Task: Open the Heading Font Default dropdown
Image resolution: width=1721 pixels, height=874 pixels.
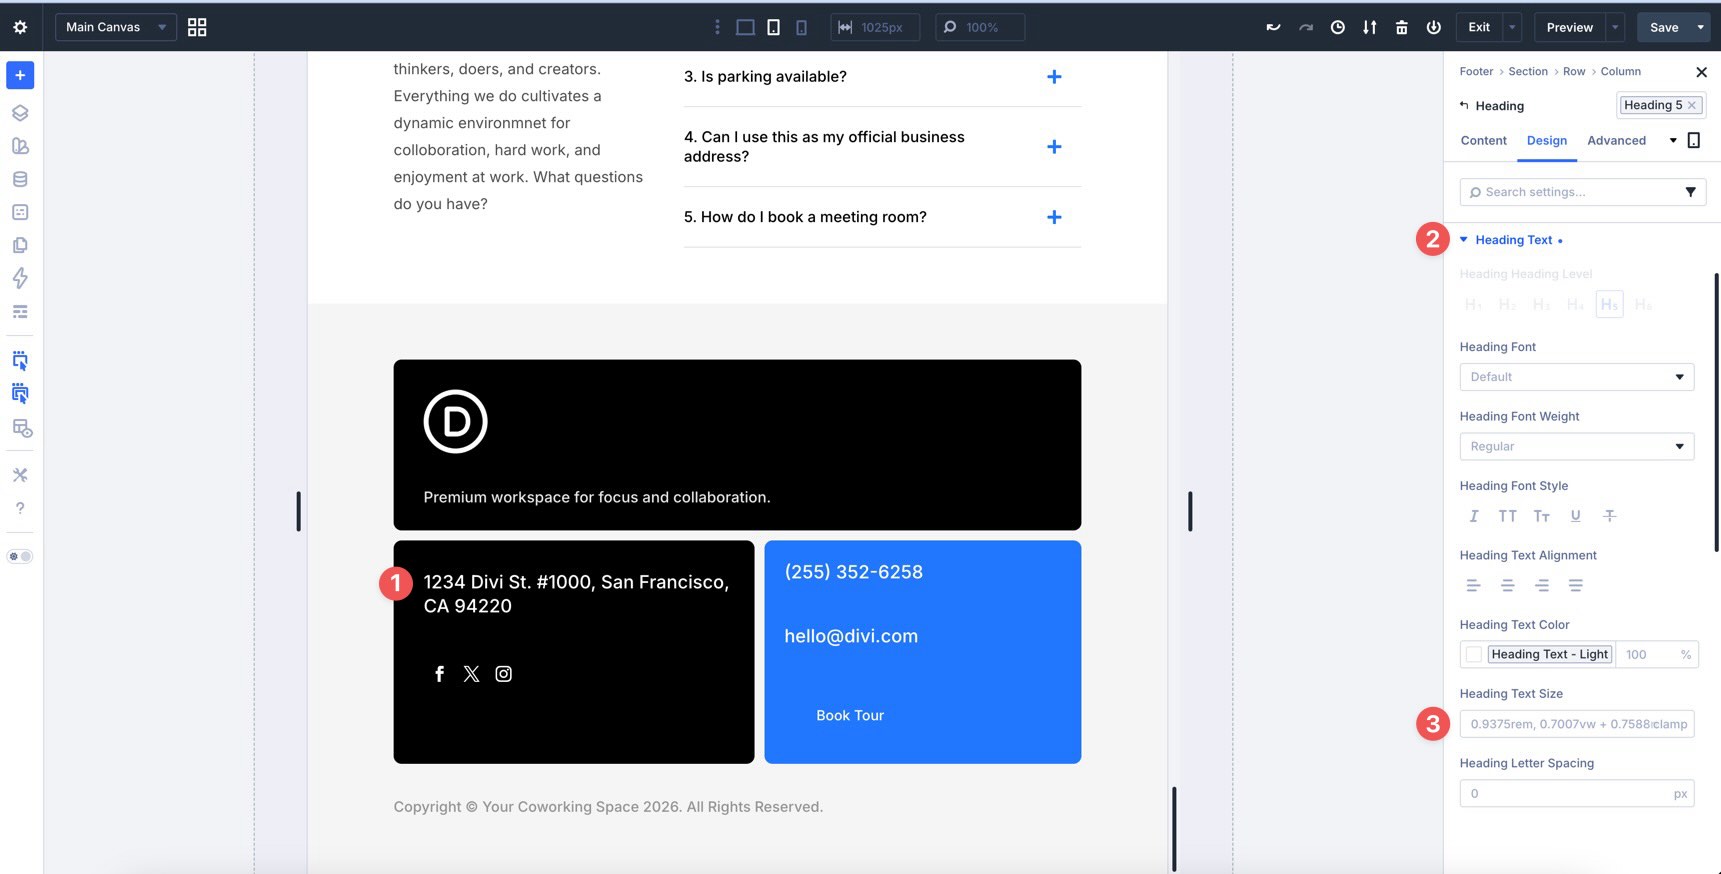Action: [x=1576, y=377]
